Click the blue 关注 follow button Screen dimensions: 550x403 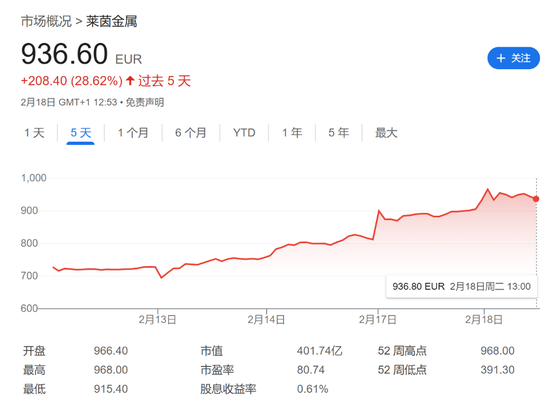(x=513, y=58)
